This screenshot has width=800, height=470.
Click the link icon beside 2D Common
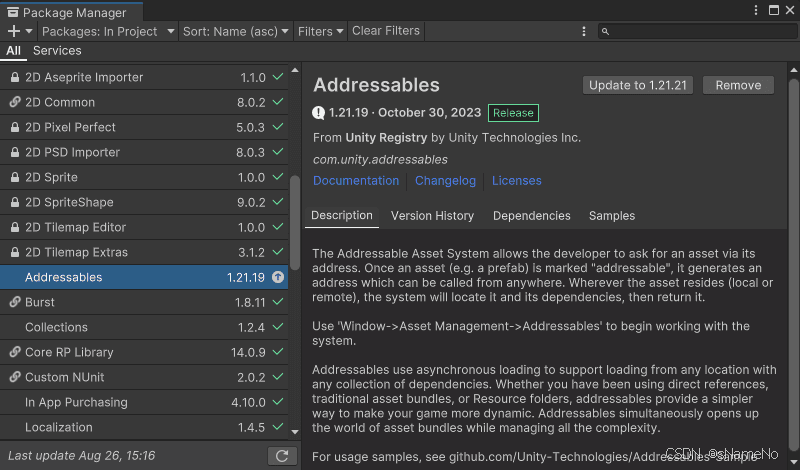[15, 102]
